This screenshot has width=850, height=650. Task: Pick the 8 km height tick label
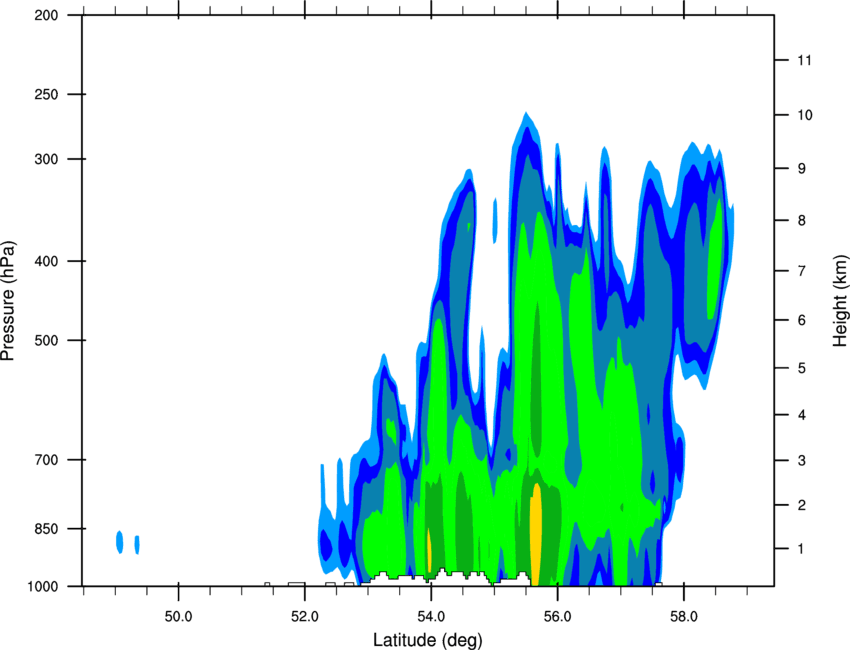point(801,220)
